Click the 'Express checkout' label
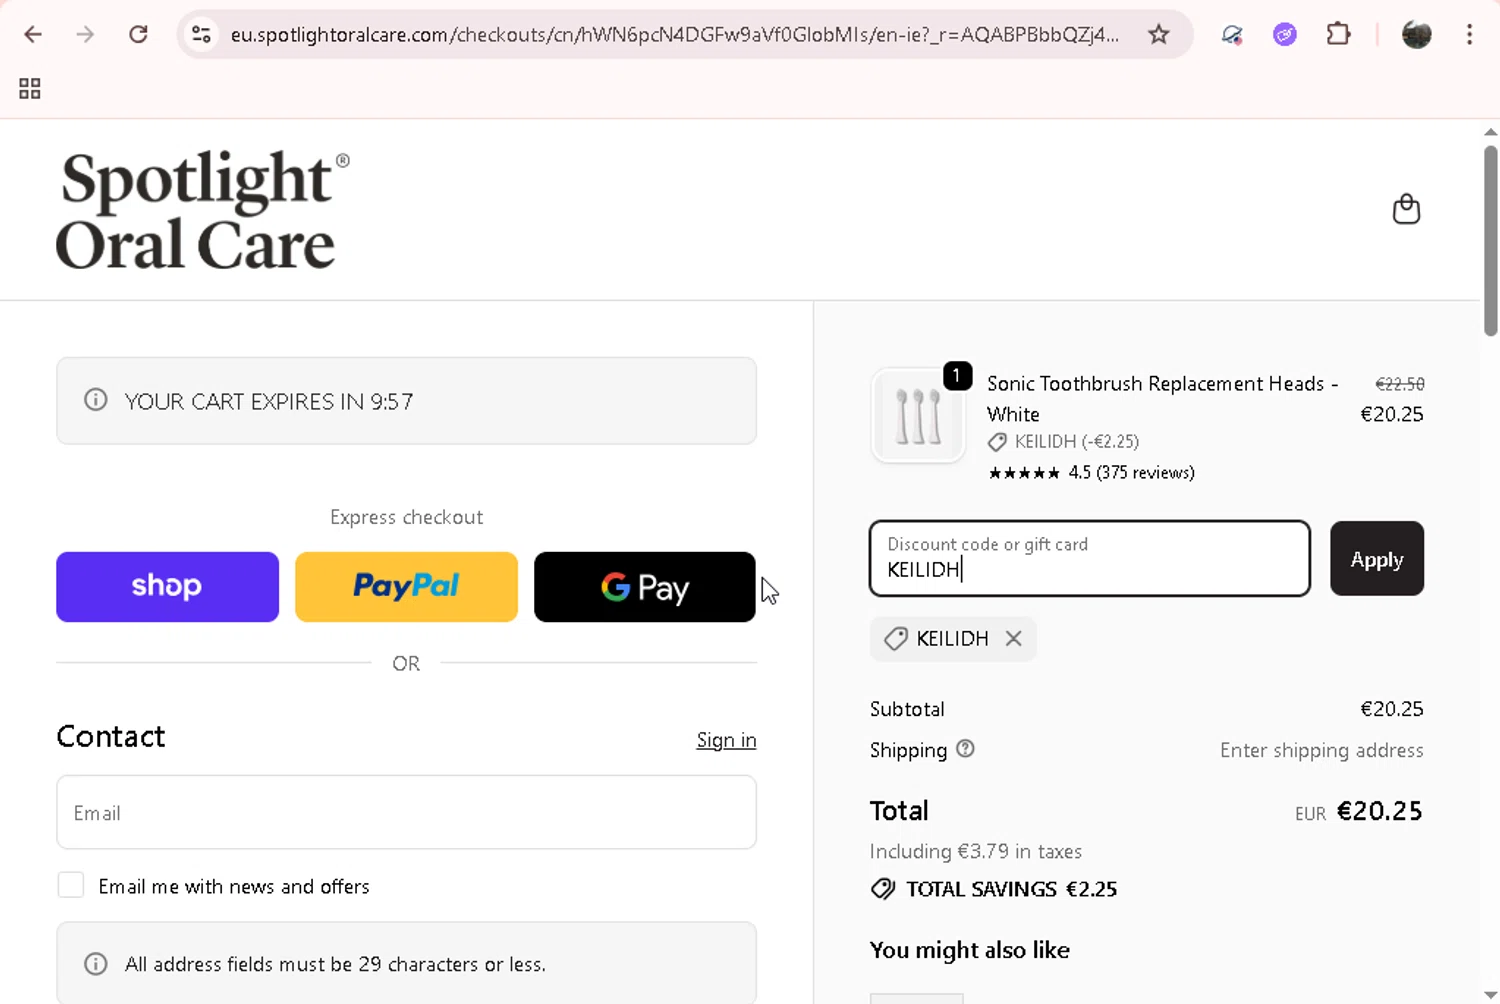 (406, 517)
